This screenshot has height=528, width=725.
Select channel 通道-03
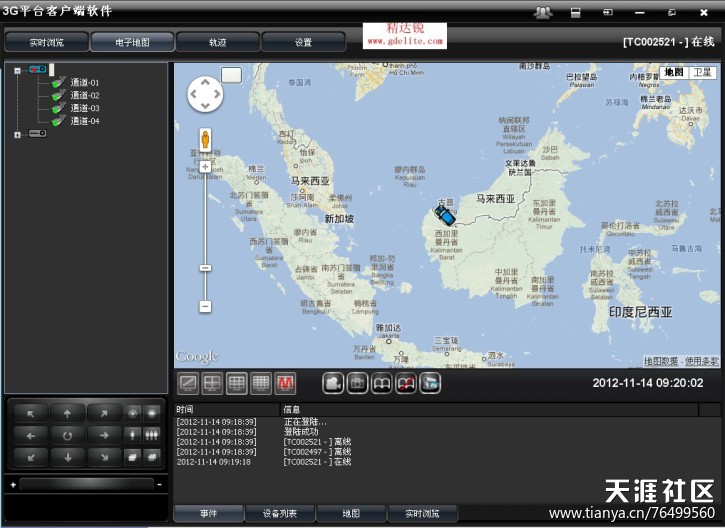(85, 108)
